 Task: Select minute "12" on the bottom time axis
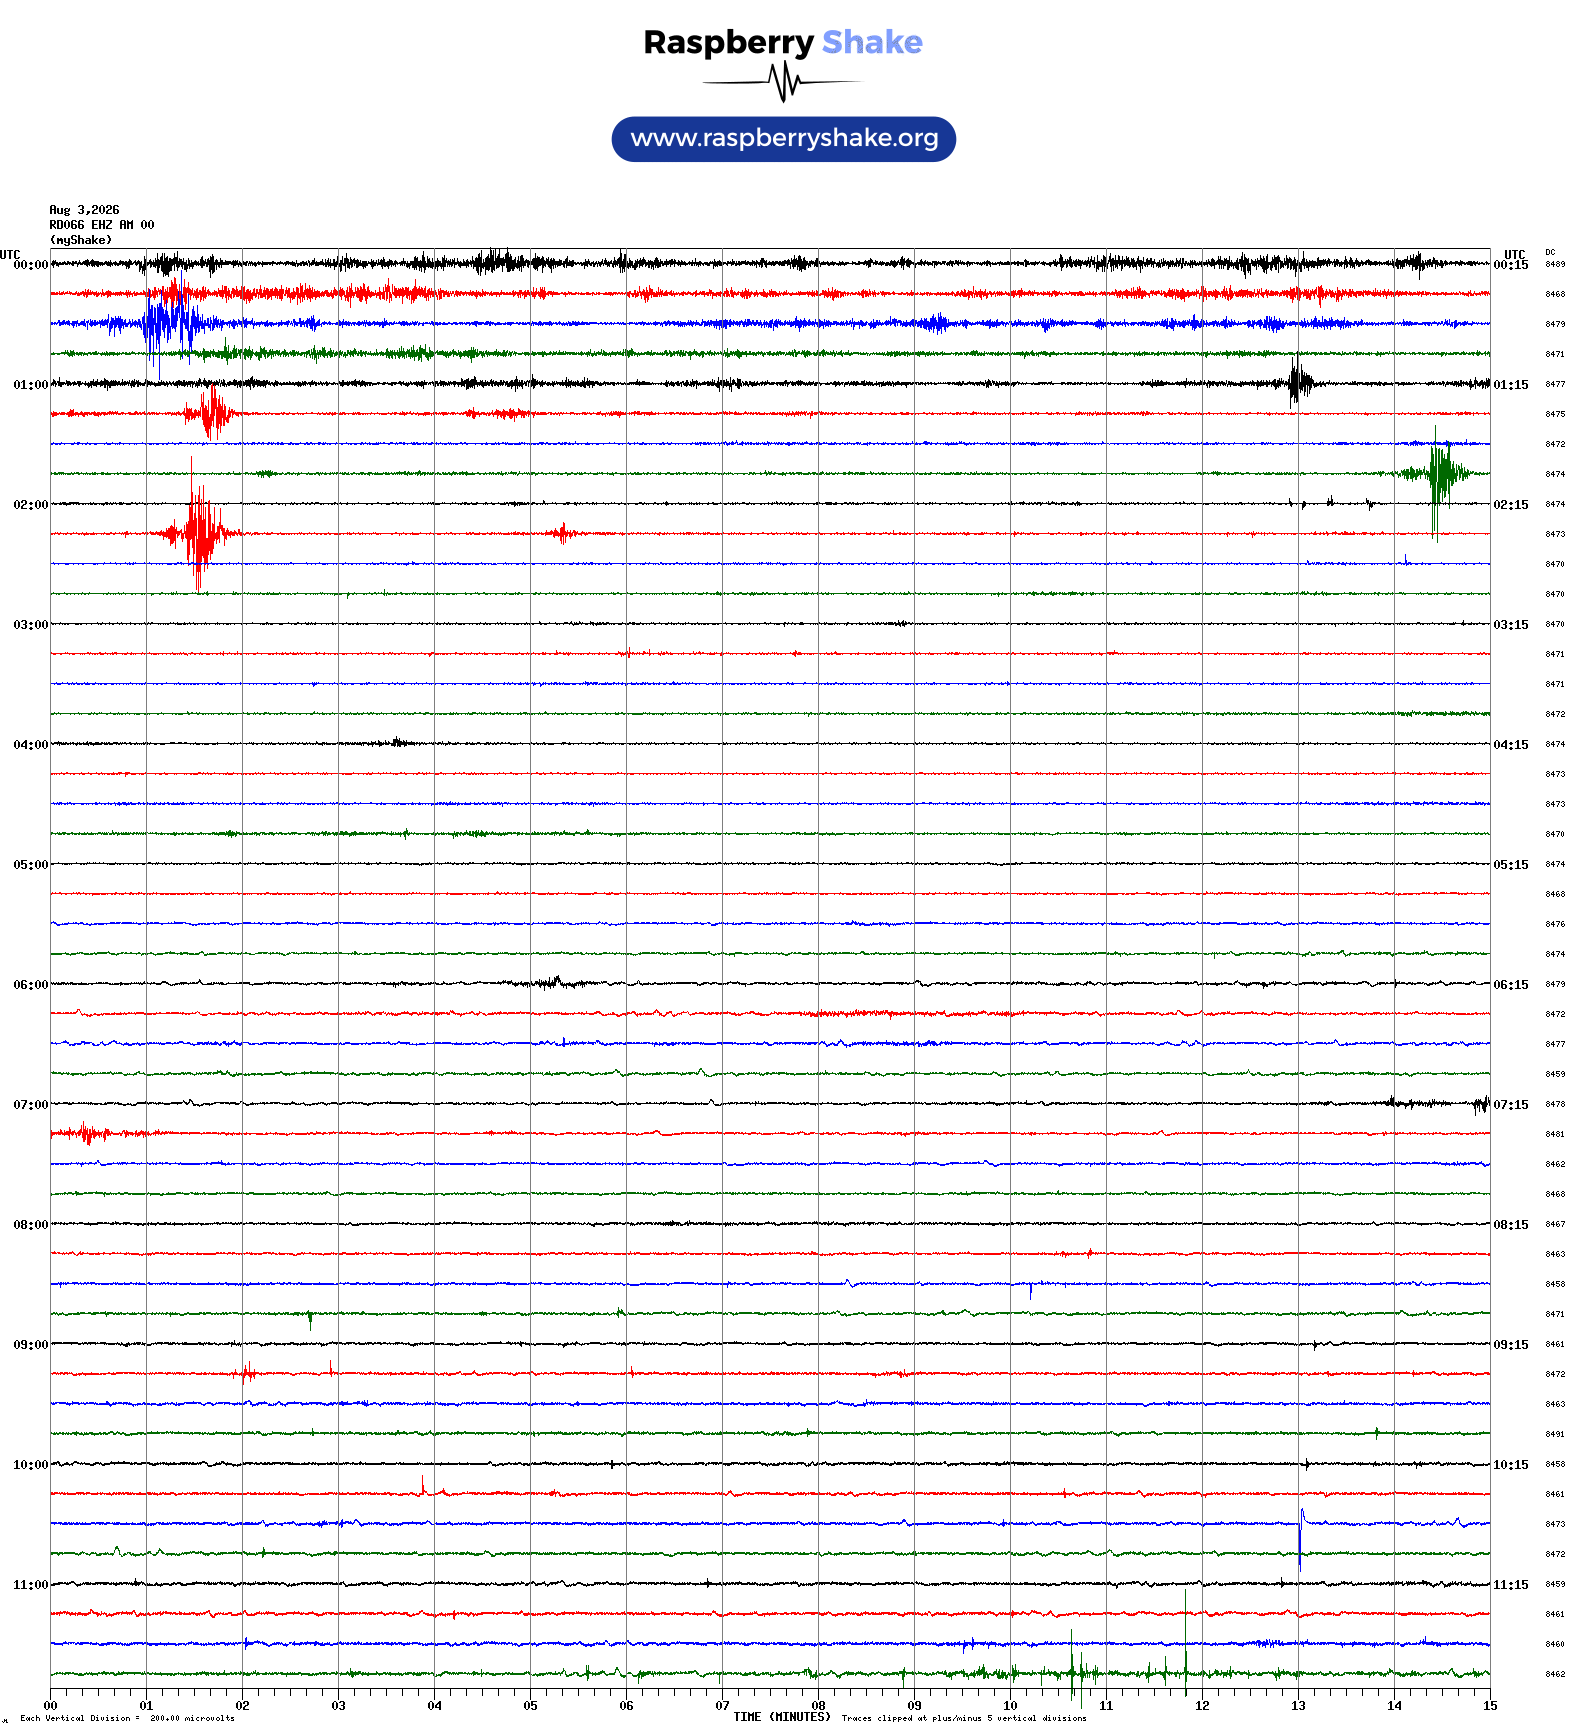(1202, 1706)
